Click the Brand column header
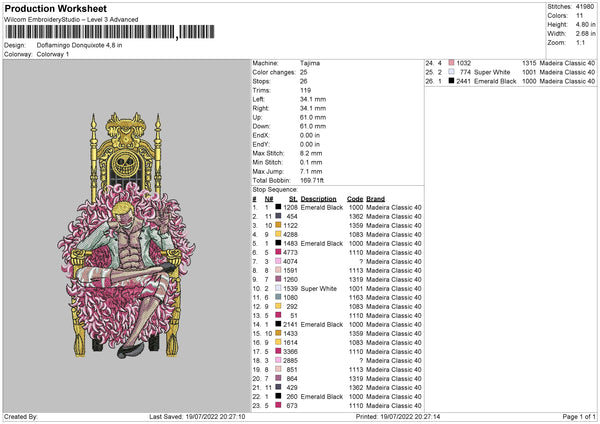The image size is (600, 424). (375, 199)
